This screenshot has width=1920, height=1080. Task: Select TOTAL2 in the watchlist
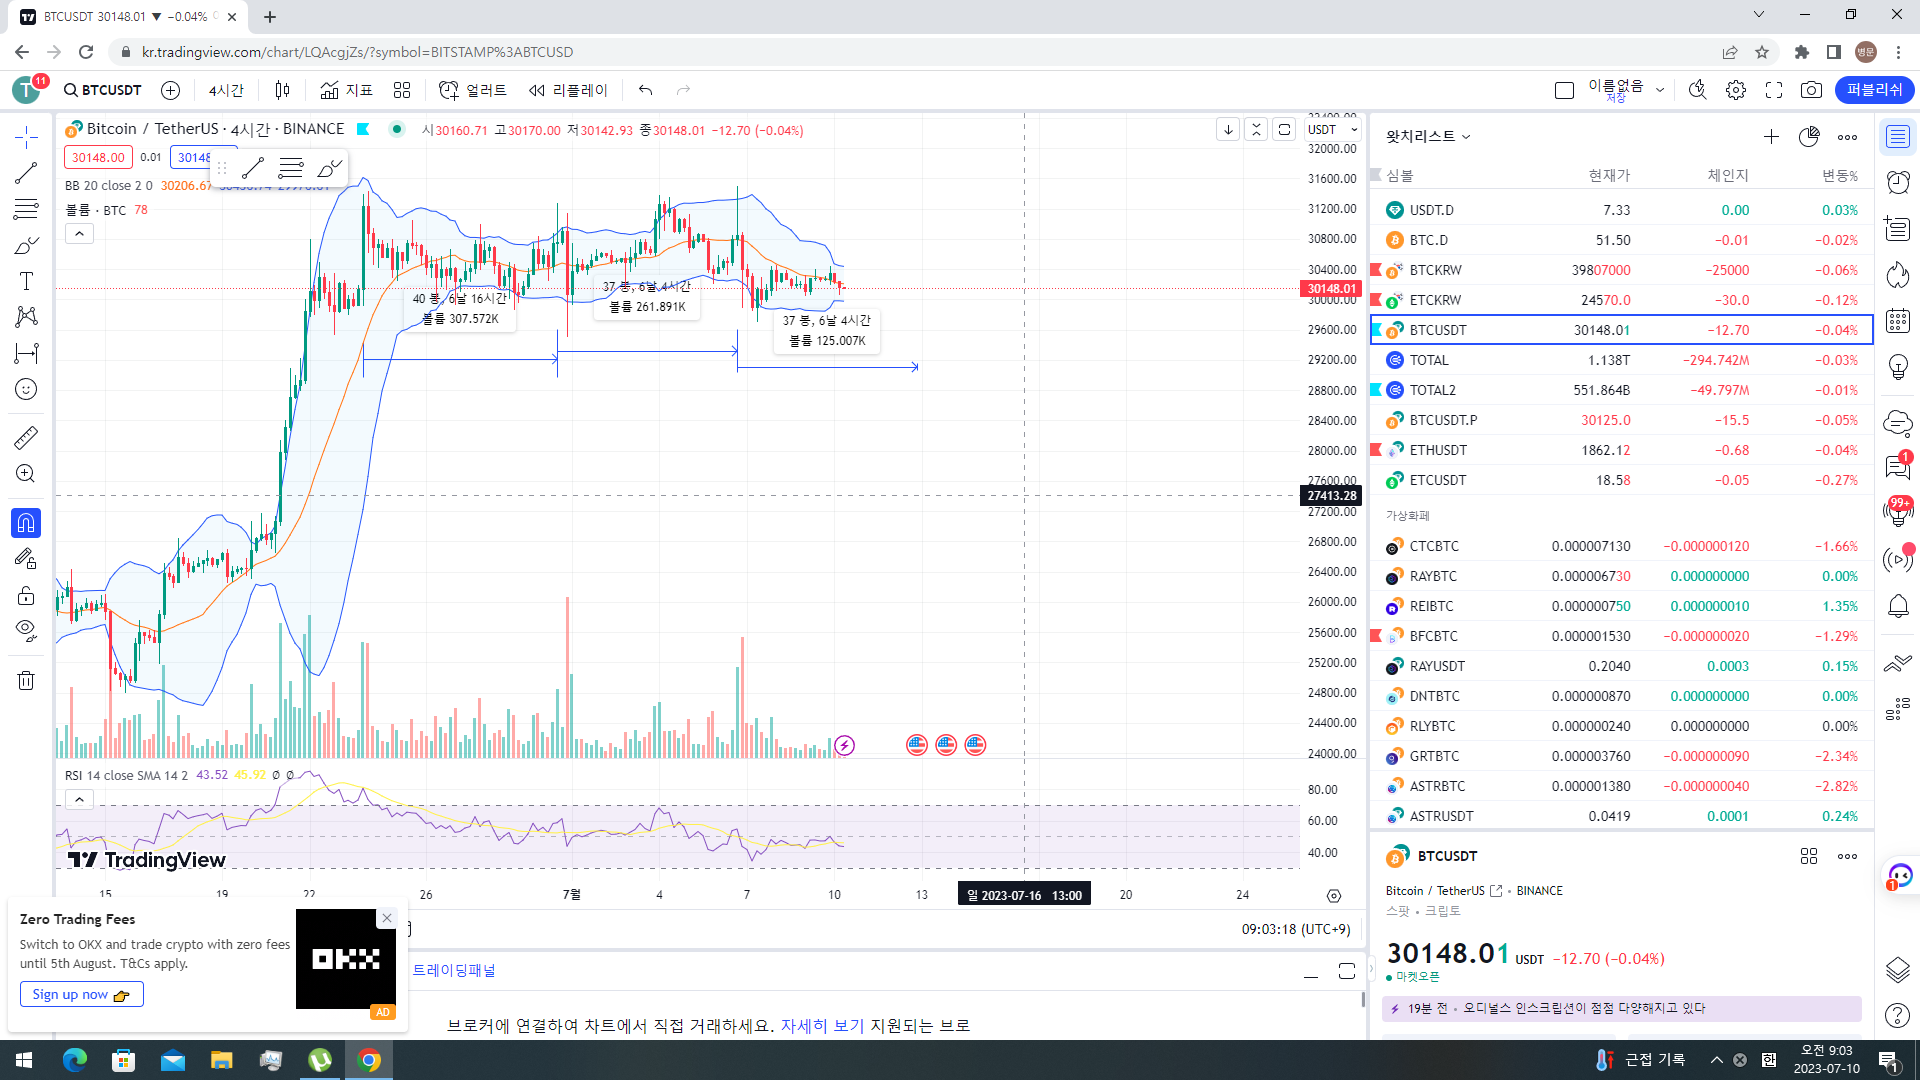tap(1621, 390)
